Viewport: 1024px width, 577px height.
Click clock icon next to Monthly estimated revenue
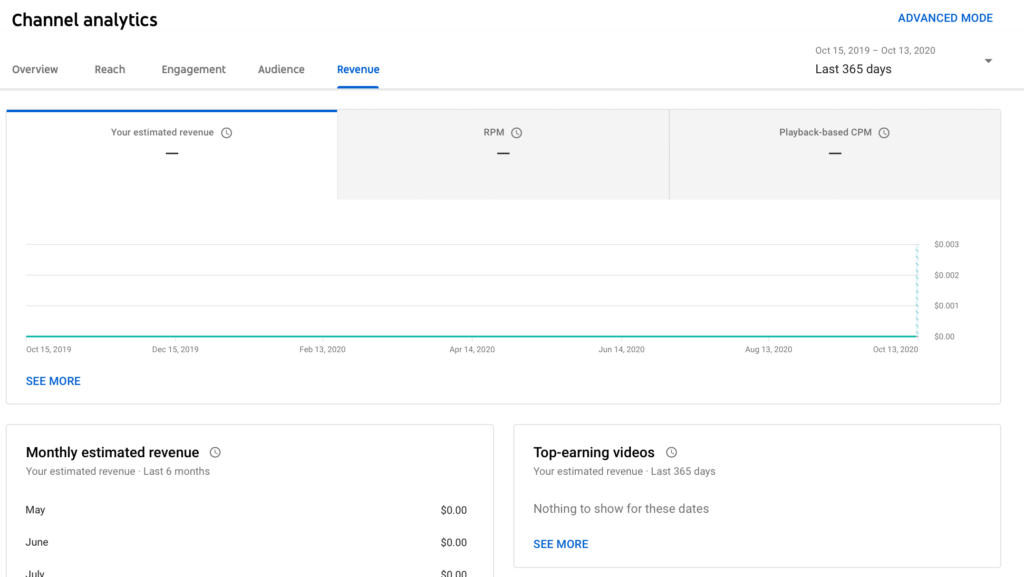point(215,453)
